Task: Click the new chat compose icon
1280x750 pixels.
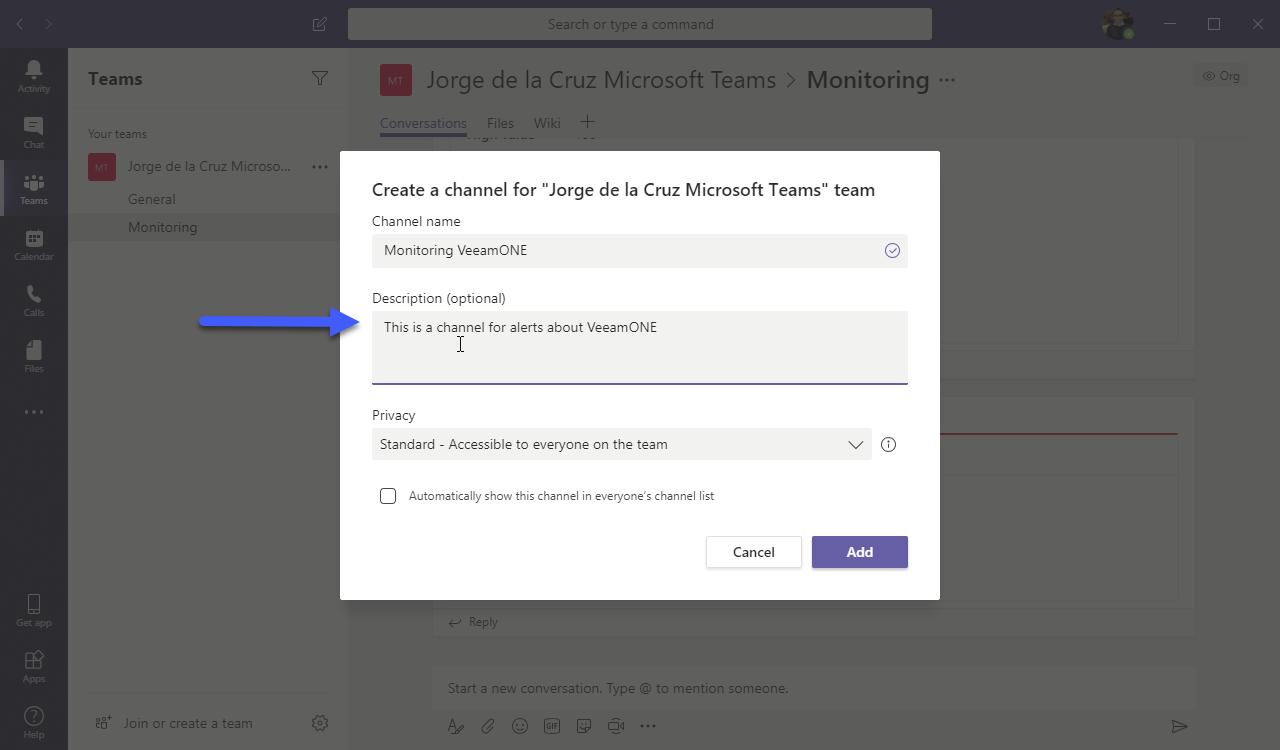Action: [x=320, y=24]
